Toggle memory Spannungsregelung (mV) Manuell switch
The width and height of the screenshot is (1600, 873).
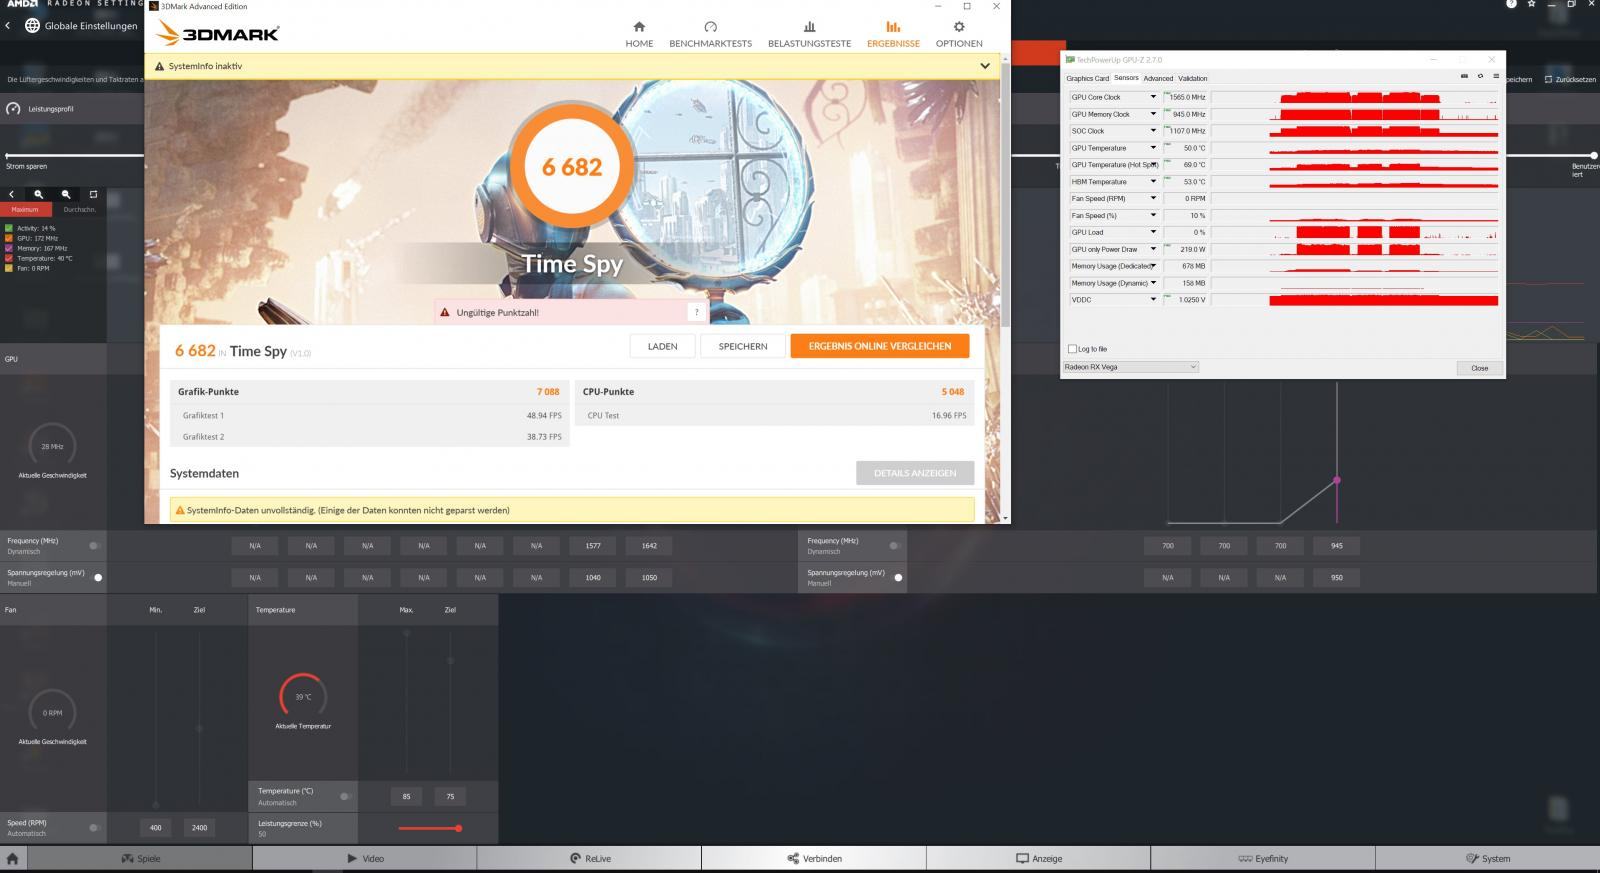tap(896, 577)
